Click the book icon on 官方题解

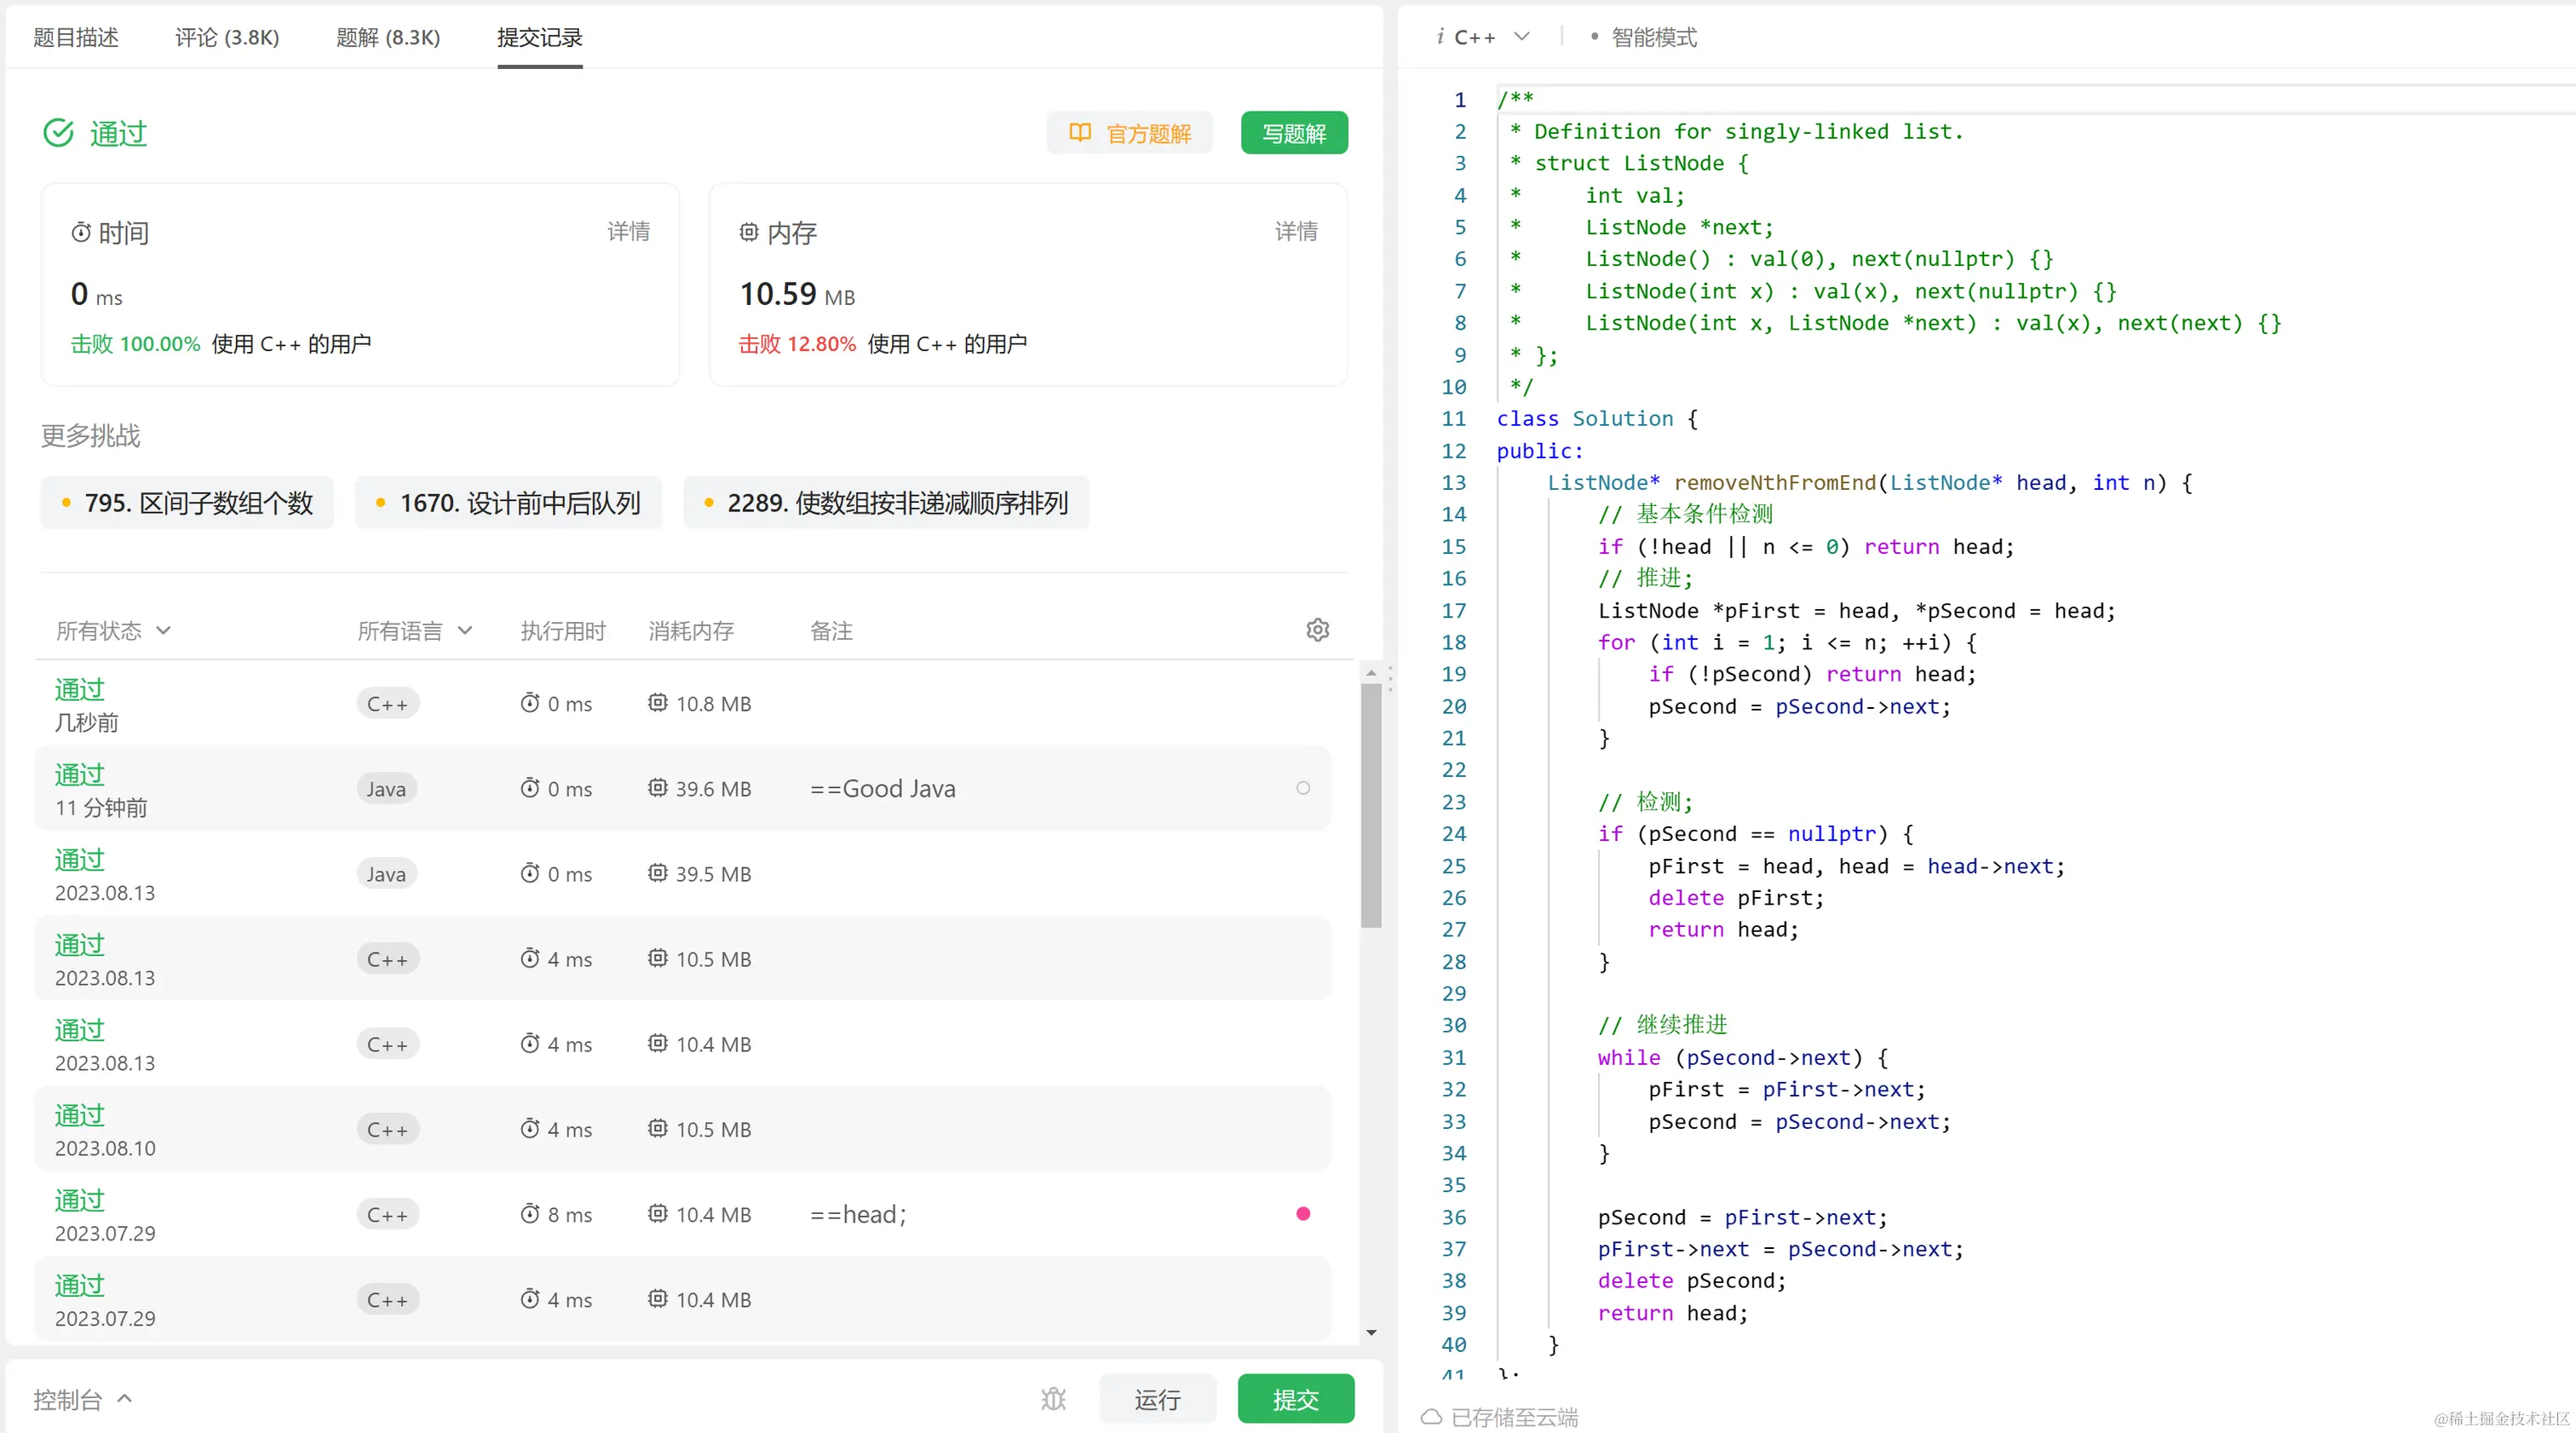(1080, 133)
